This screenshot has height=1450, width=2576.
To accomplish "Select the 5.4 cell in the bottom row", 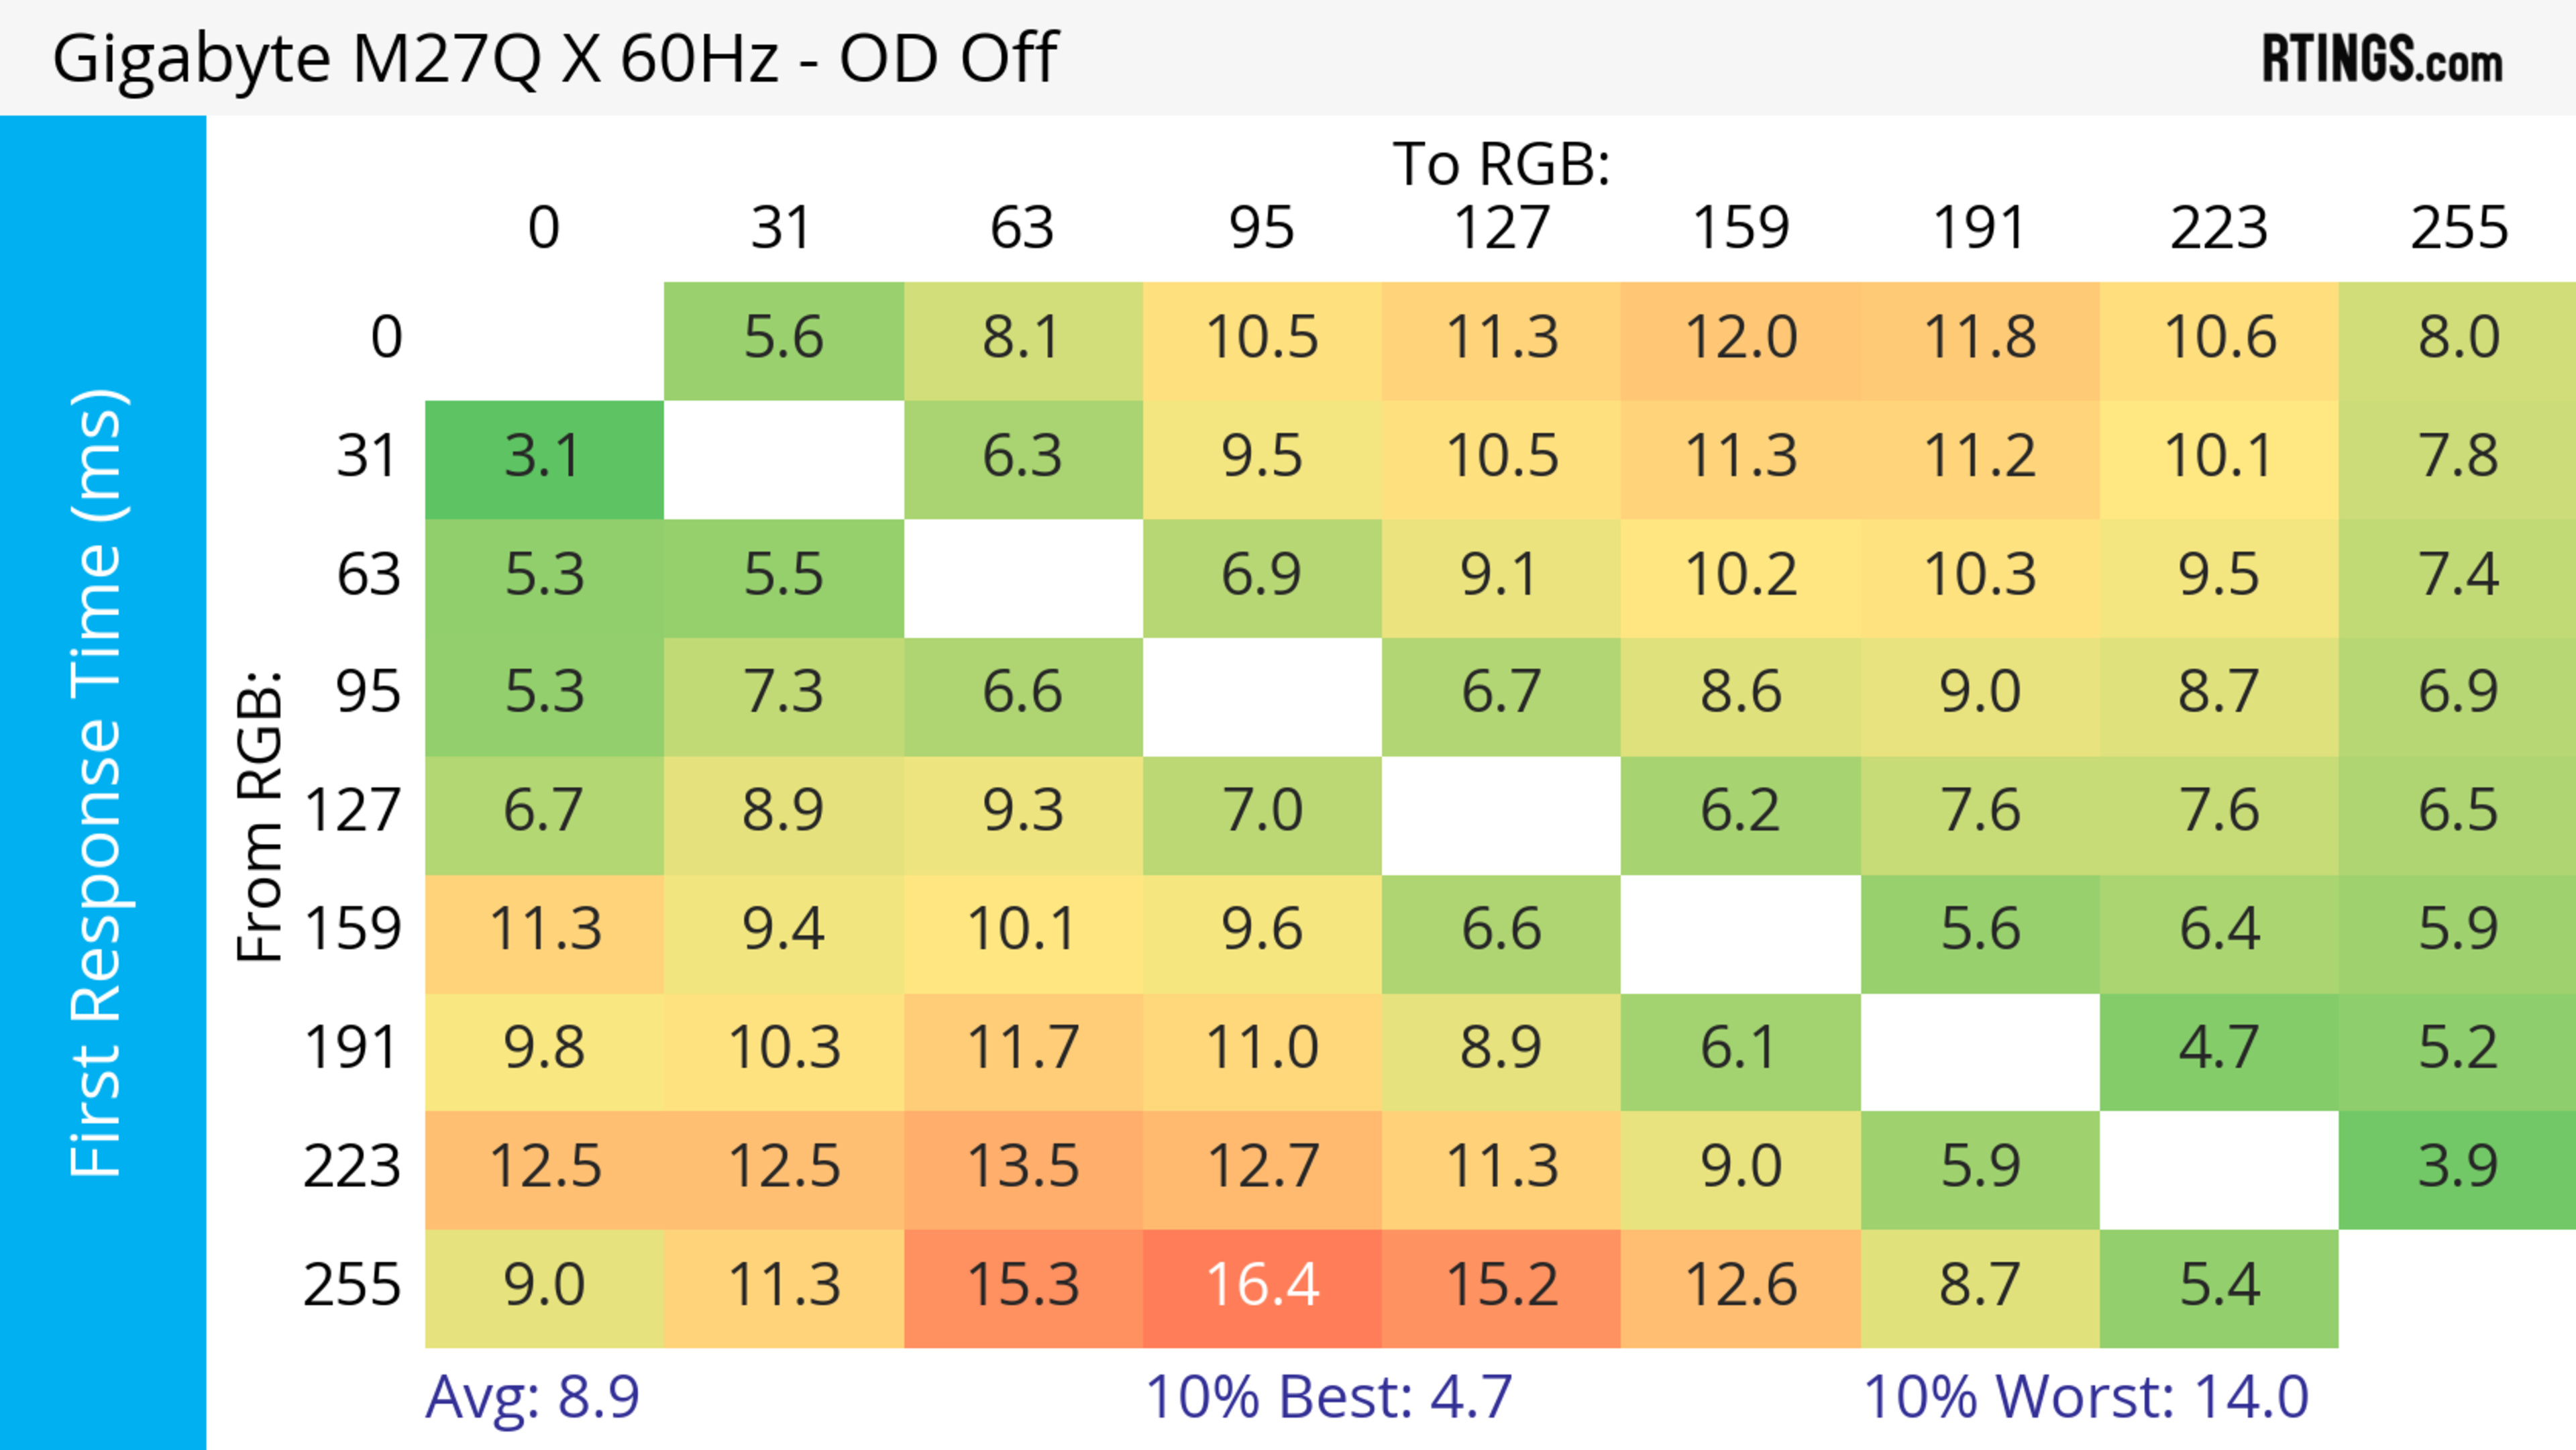I will click(x=2219, y=1285).
